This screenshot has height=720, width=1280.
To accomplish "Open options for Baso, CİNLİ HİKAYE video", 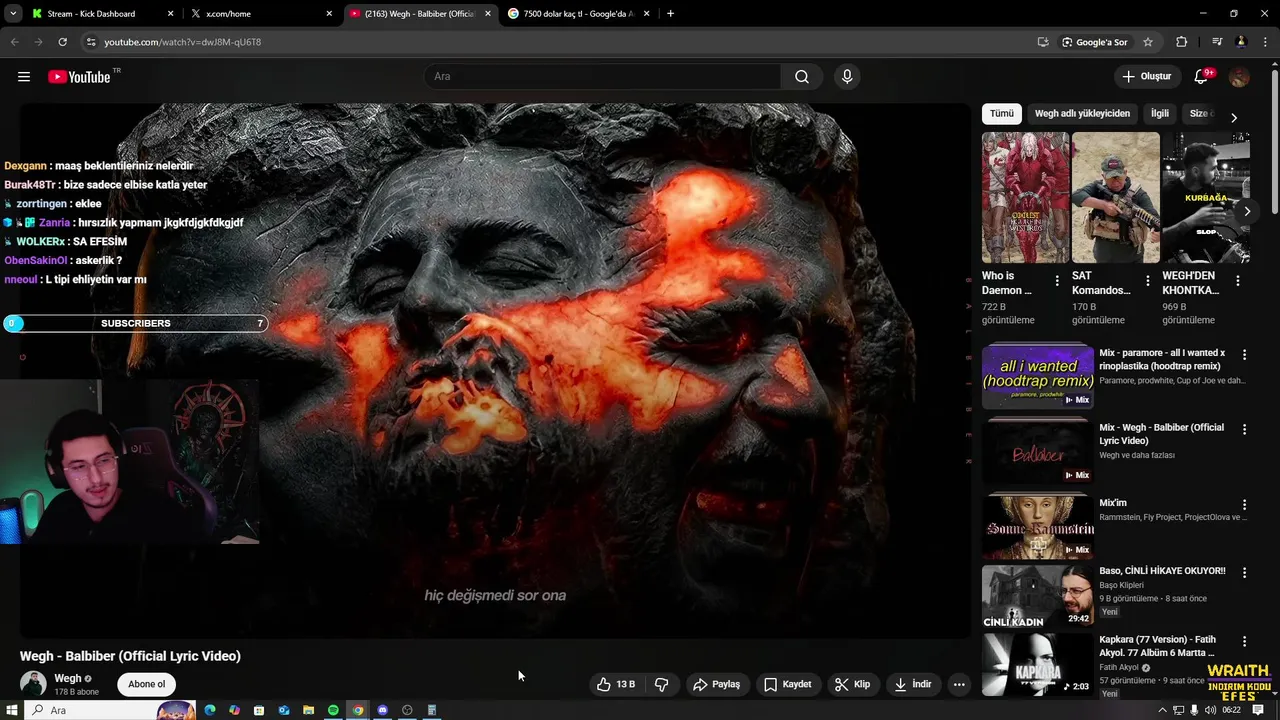I will coord(1244,573).
